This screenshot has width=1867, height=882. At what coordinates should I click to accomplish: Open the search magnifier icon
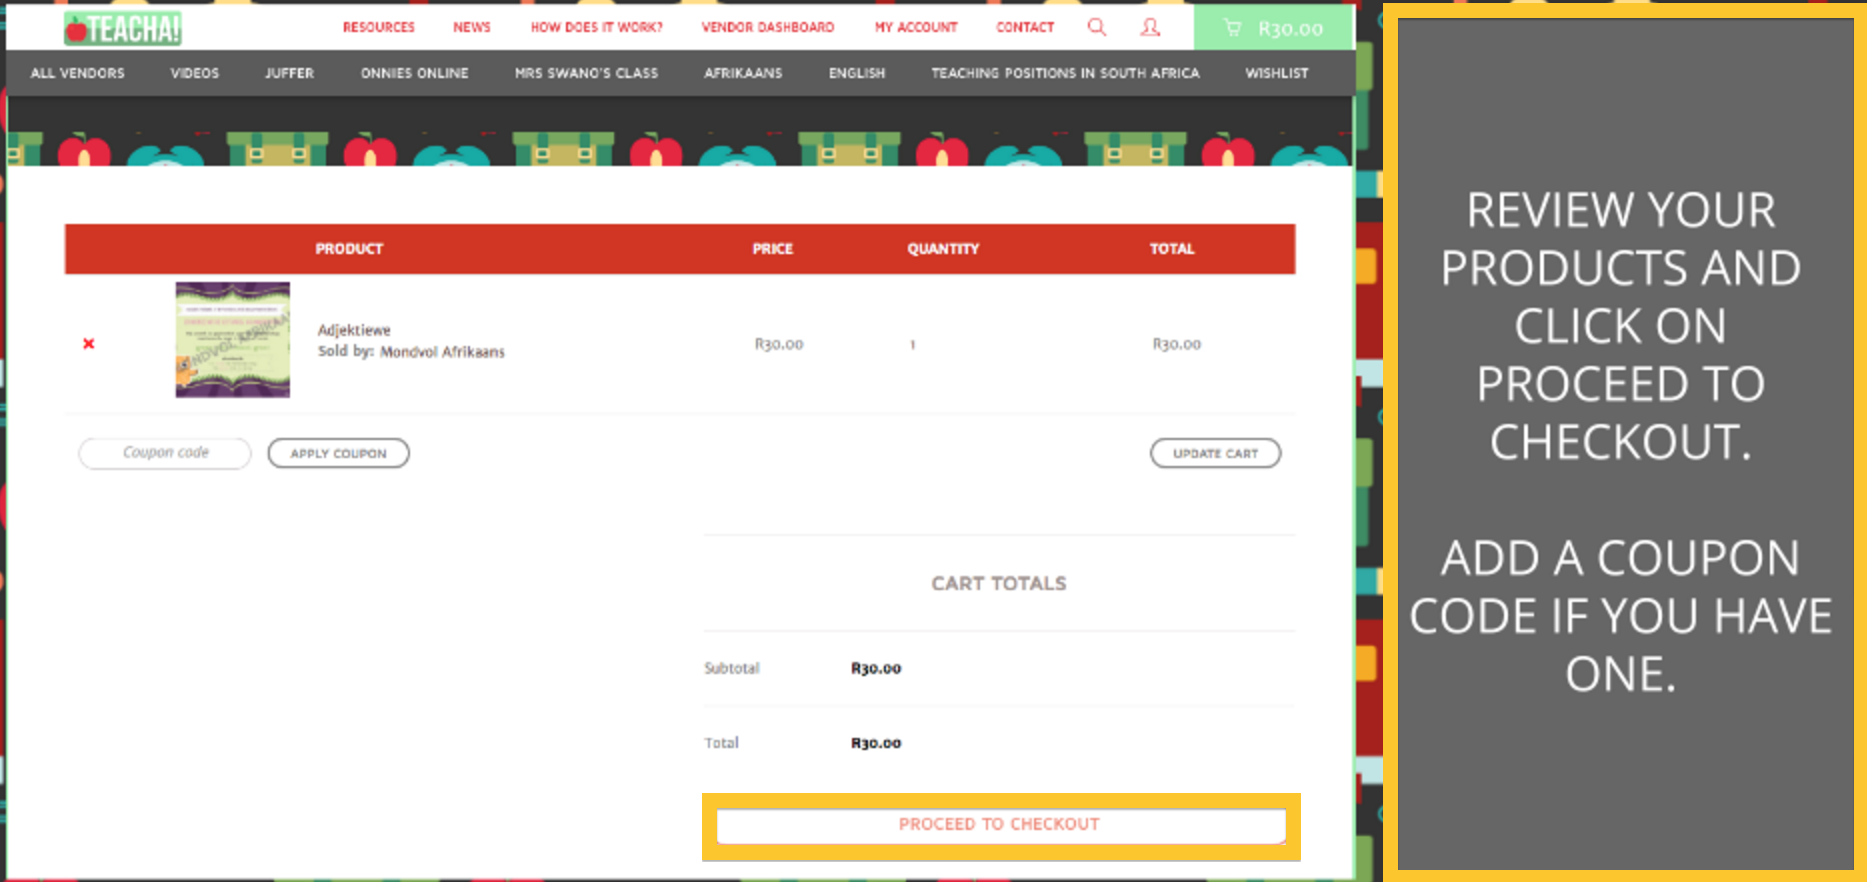tap(1097, 27)
